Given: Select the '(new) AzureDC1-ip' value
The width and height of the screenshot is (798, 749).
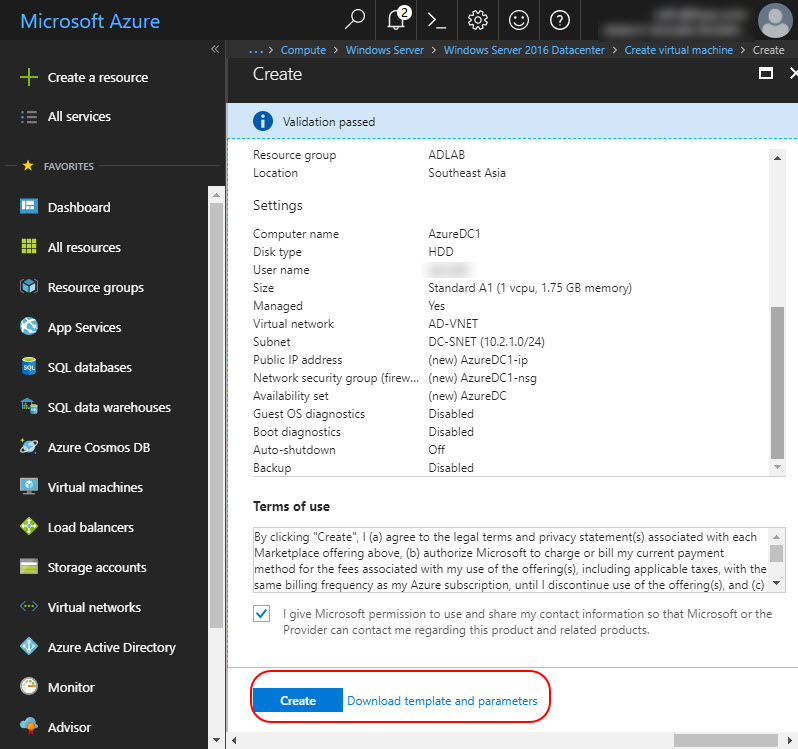Looking at the screenshot, I should point(478,360).
